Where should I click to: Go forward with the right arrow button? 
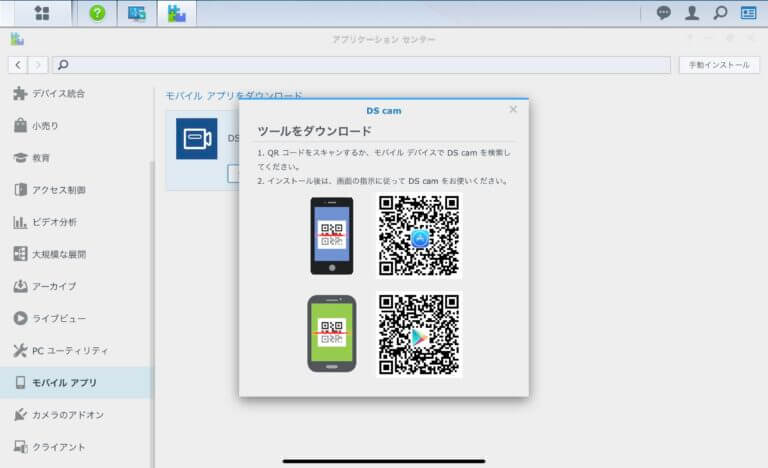[x=38, y=65]
